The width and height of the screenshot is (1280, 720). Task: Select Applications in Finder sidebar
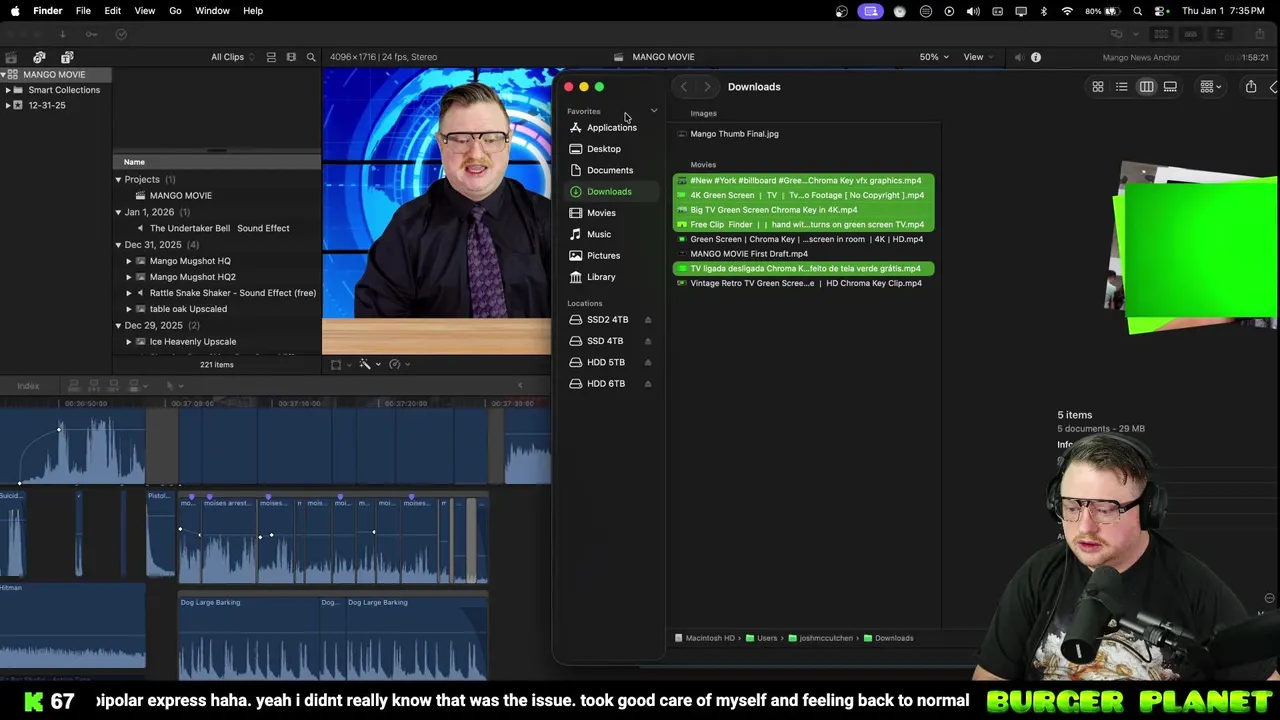[612, 128]
